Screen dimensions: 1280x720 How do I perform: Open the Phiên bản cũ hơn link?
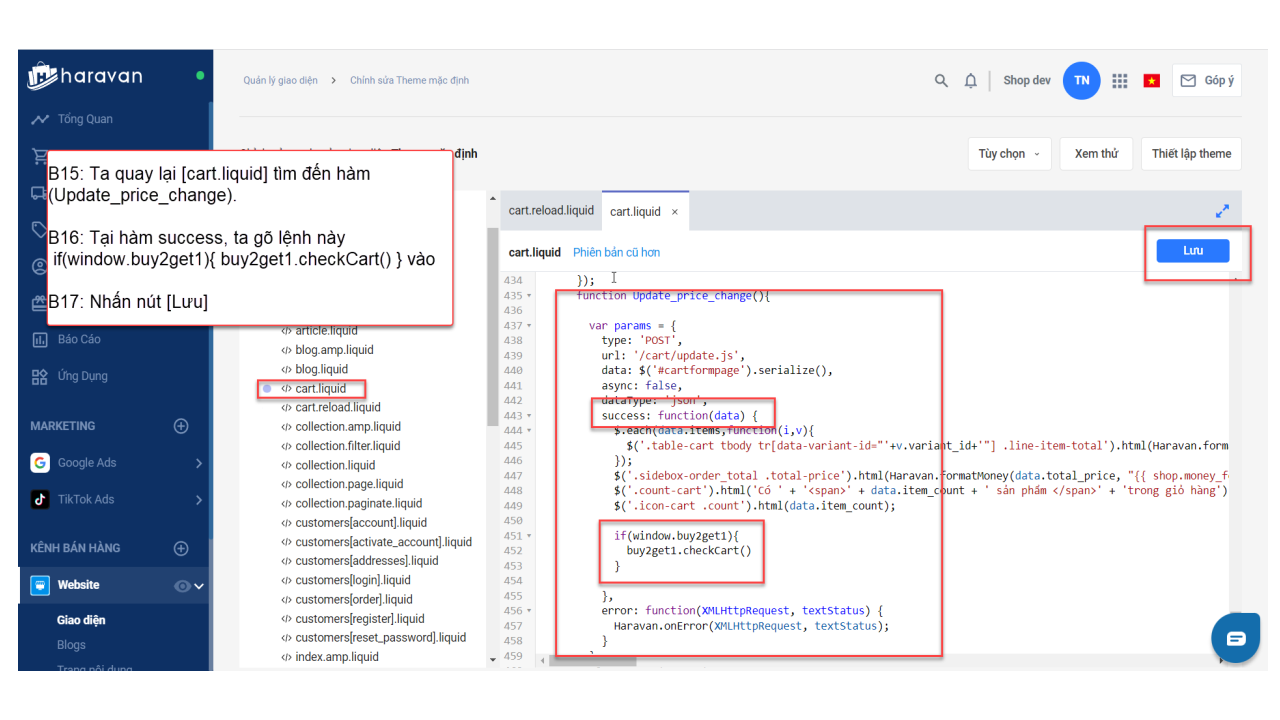point(616,253)
